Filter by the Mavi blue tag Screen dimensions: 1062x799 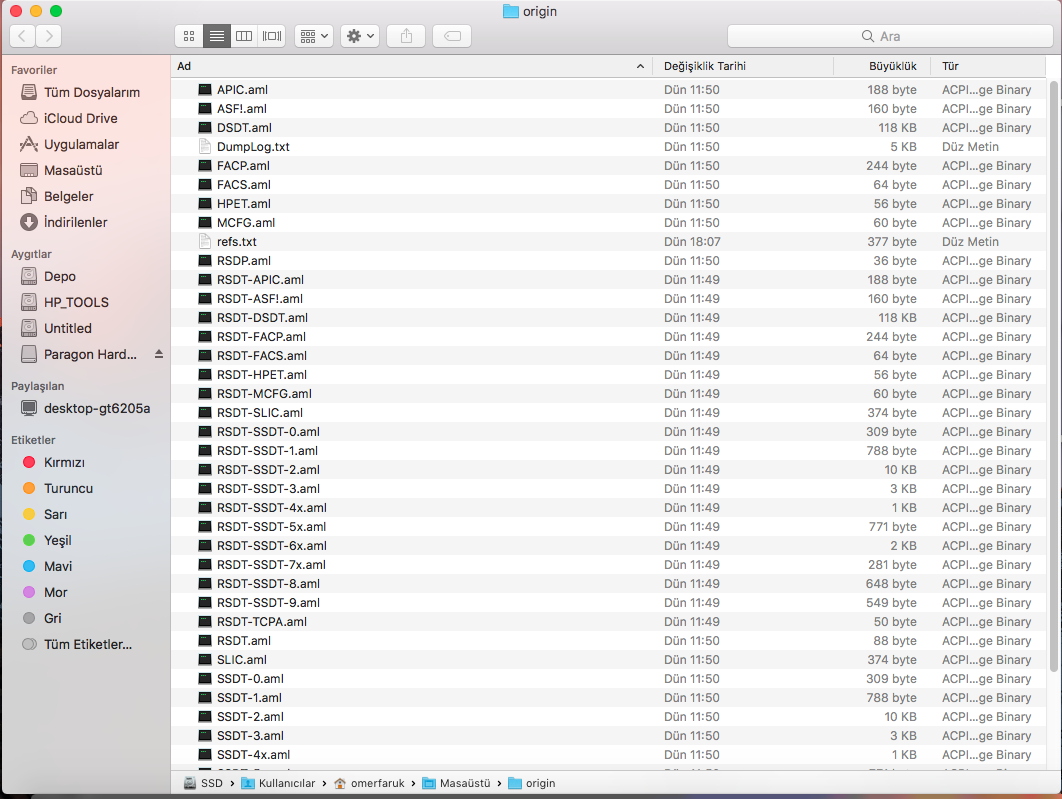tap(58, 566)
